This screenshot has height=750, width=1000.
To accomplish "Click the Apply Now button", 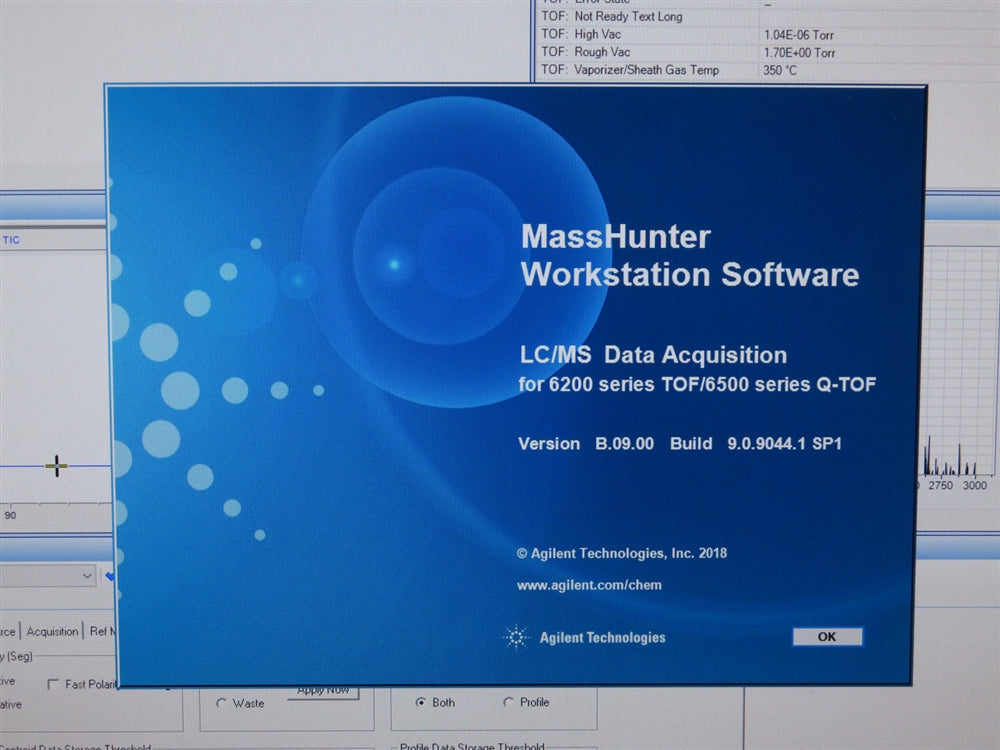I will pos(323,691).
